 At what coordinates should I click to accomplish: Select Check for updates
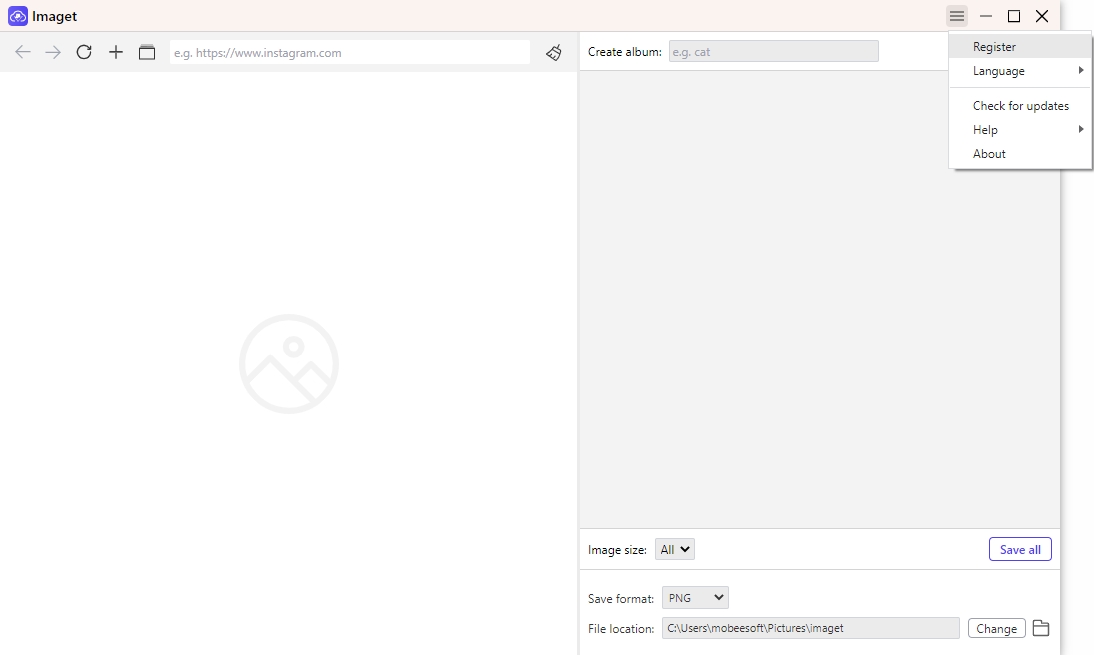point(1020,106)
